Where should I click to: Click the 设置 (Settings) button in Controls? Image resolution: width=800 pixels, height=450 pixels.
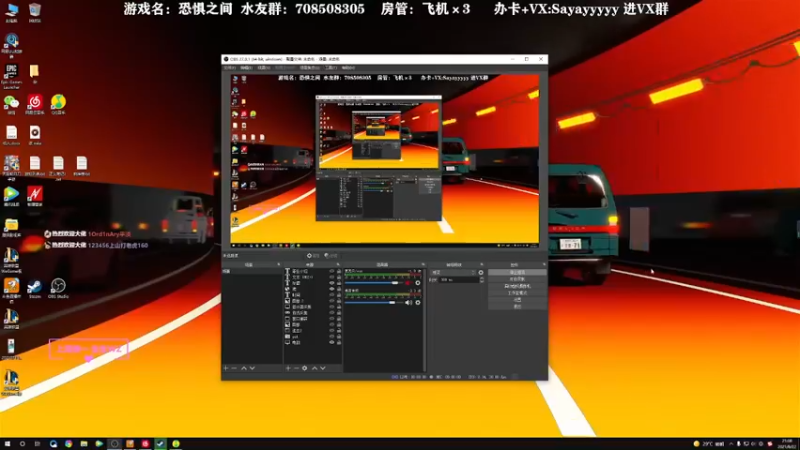pyautogui.click(x=517, y=299)
